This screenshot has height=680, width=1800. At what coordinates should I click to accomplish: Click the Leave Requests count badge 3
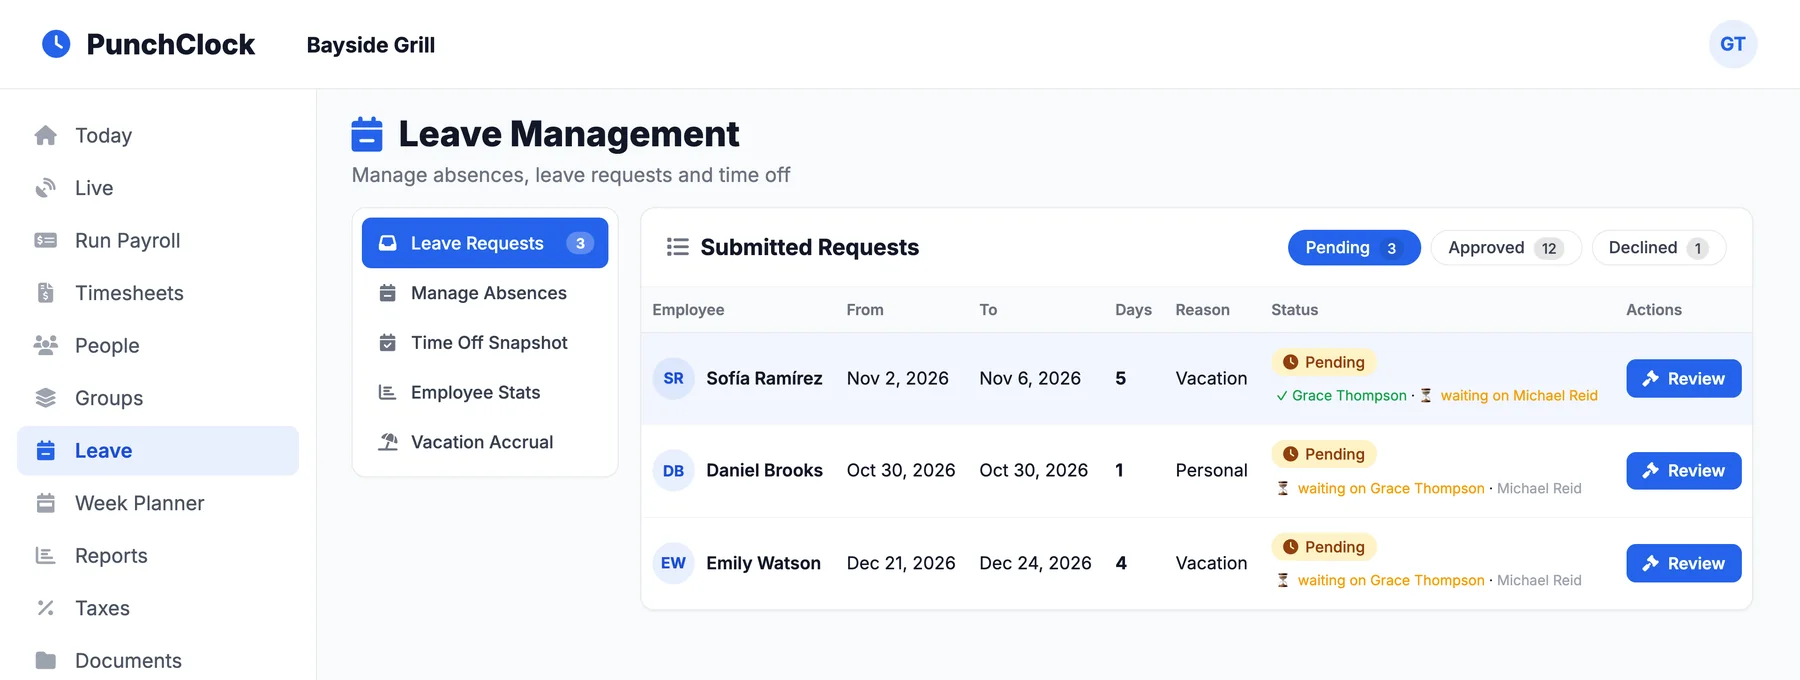[580, 243]
